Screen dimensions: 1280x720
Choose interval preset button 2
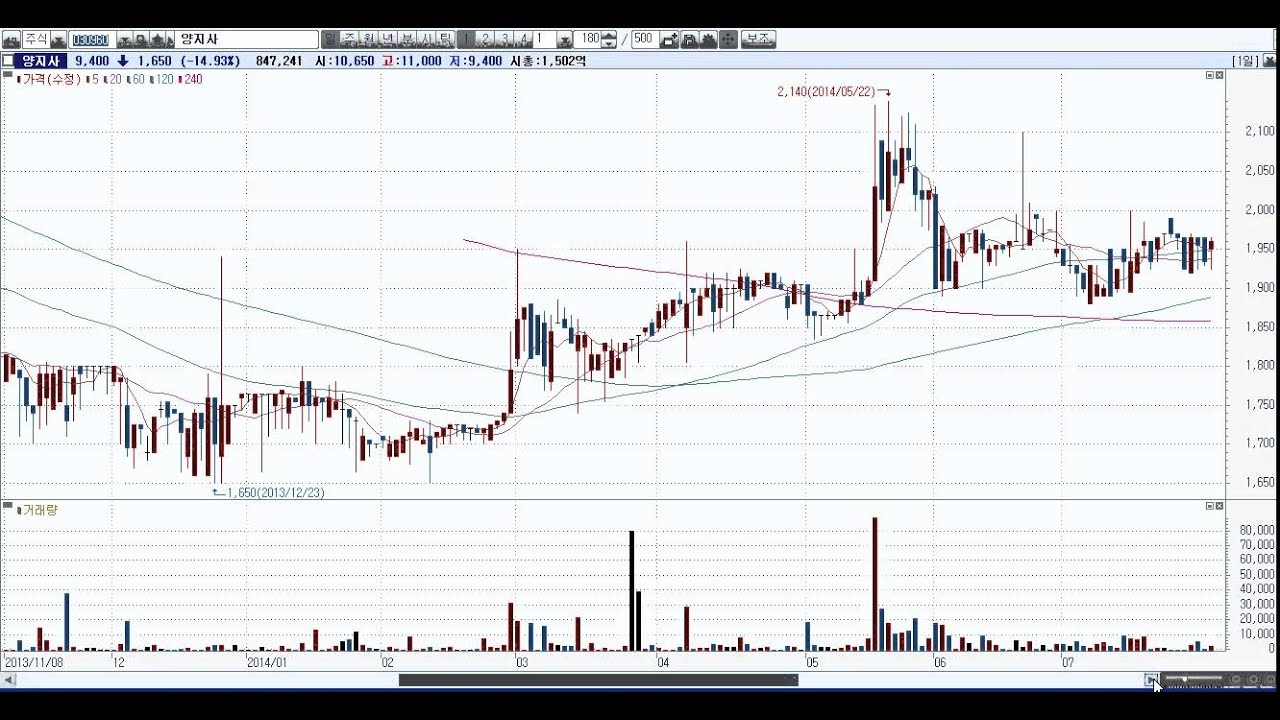(x=485, y=40)
